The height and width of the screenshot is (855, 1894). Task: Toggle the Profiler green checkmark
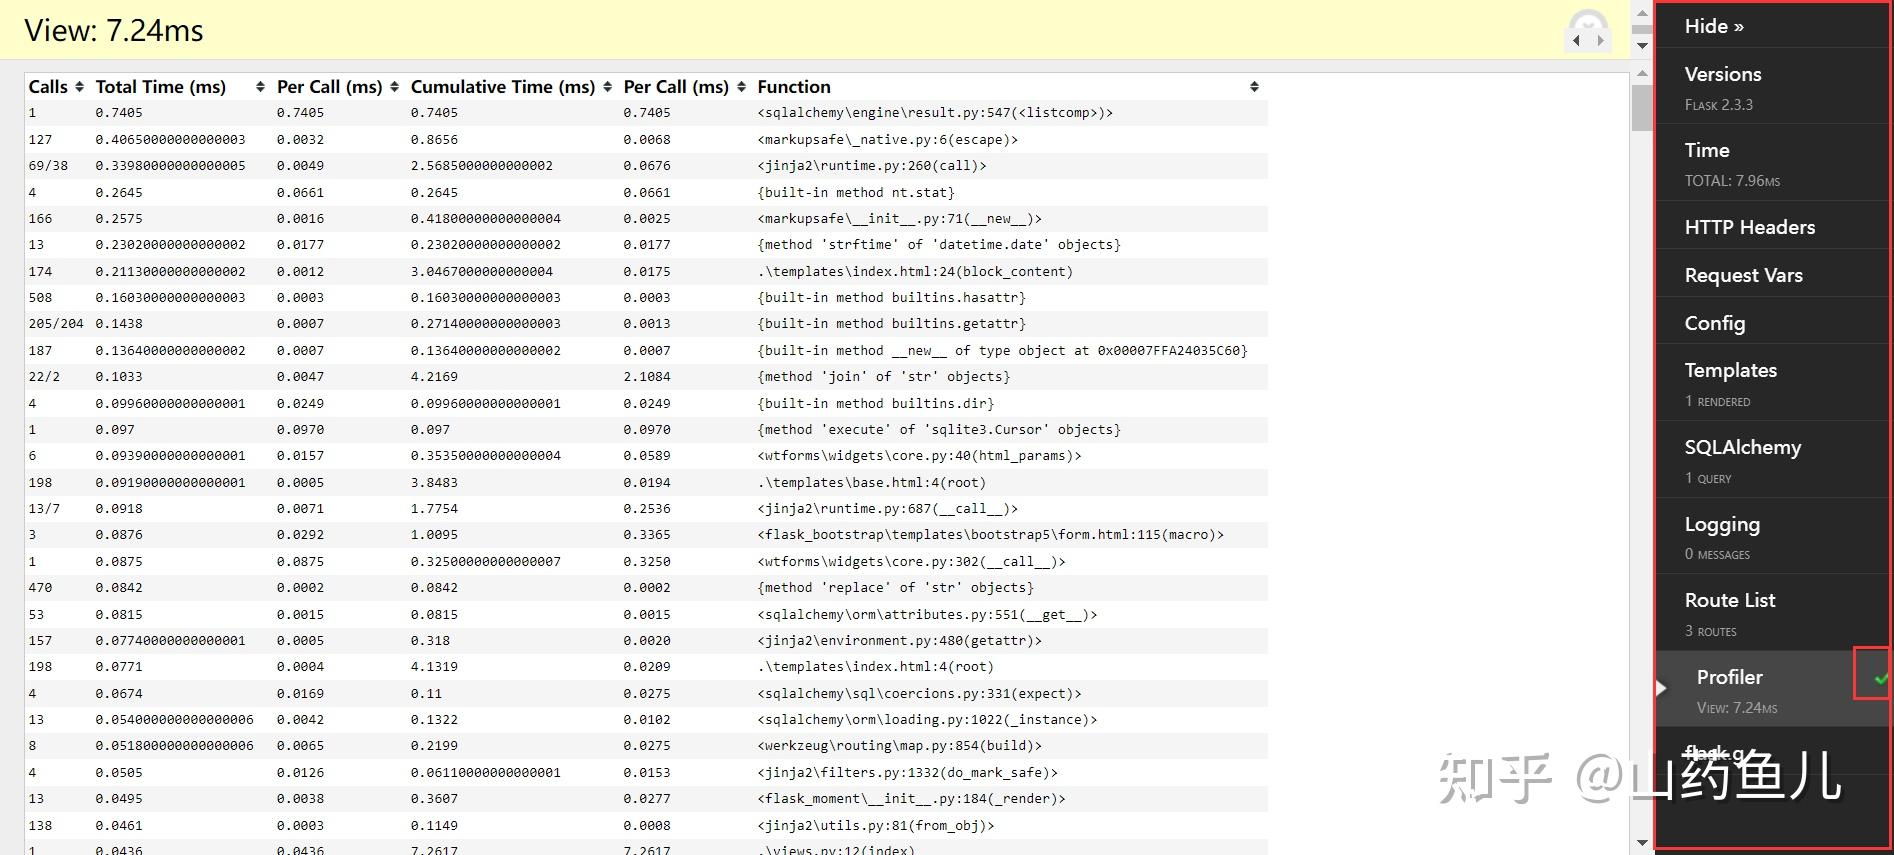[x=1880, y=678]
